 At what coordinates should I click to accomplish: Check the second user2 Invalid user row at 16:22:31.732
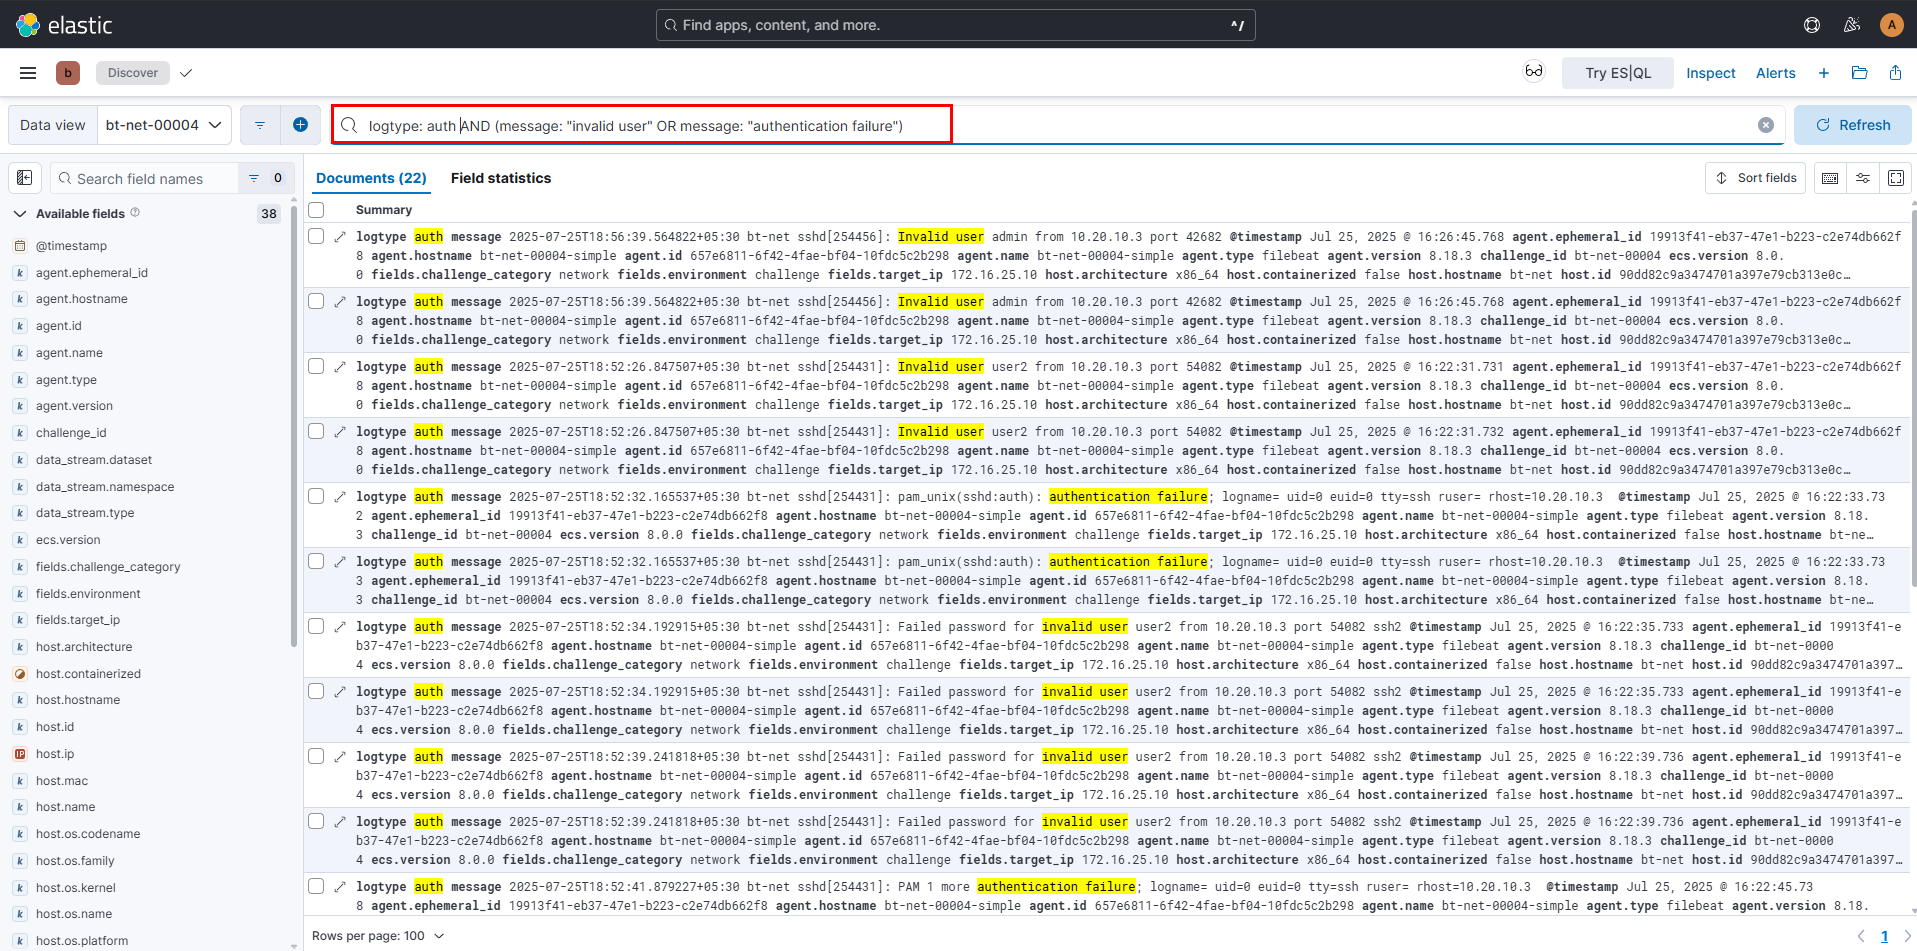pyautogui.click(x=316, y=431)
